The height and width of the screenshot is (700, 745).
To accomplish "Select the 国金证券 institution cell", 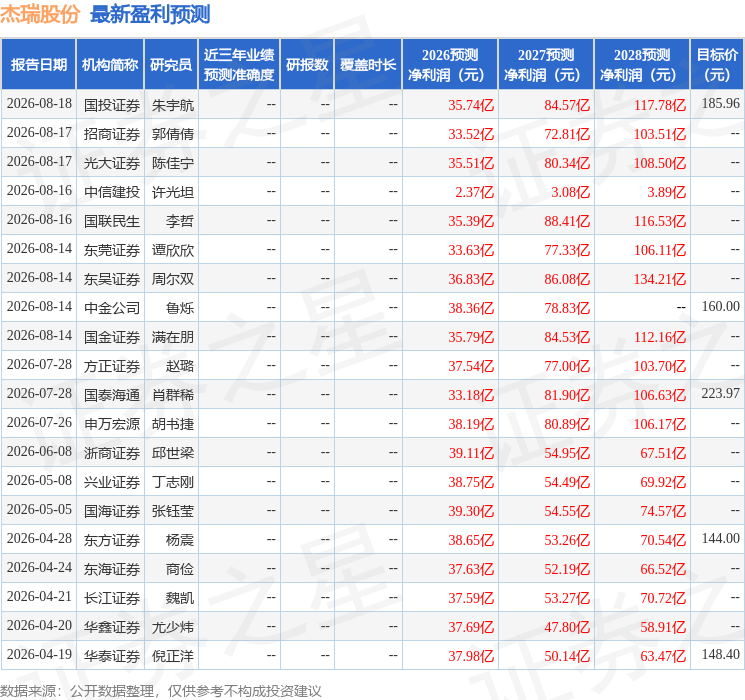I will pyautogui.click(x=112, y=336).
